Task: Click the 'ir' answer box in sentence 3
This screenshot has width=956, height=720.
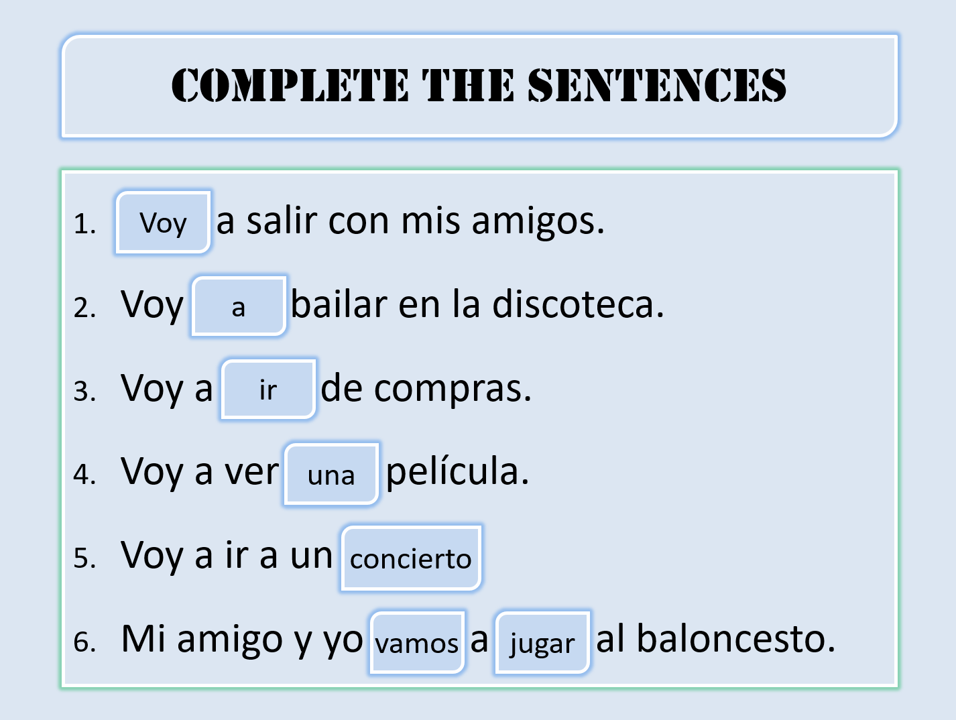Action: point(268,389)
